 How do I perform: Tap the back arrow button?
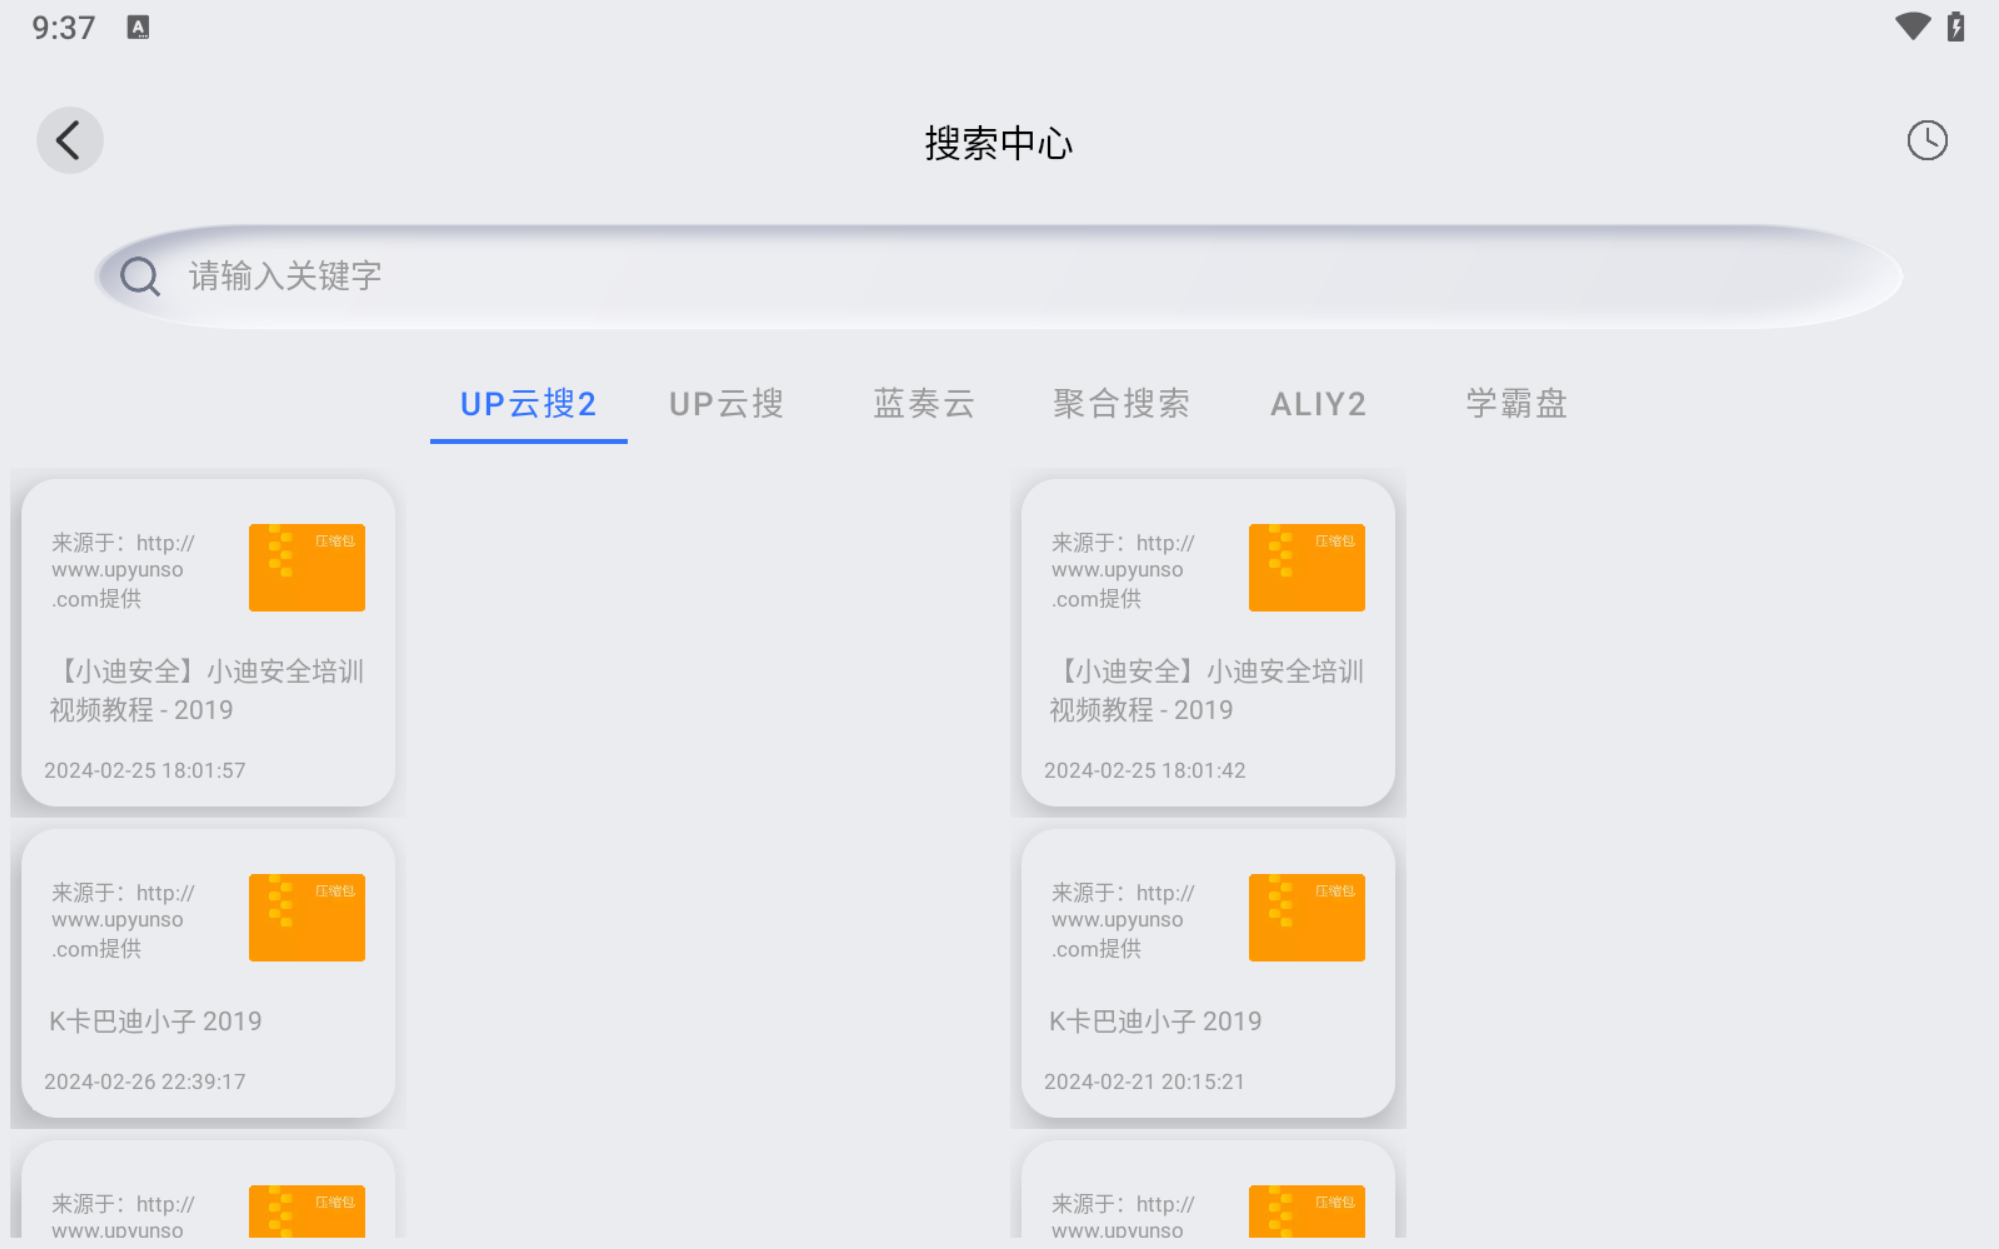pyautogui.click(x=69, y=140)
